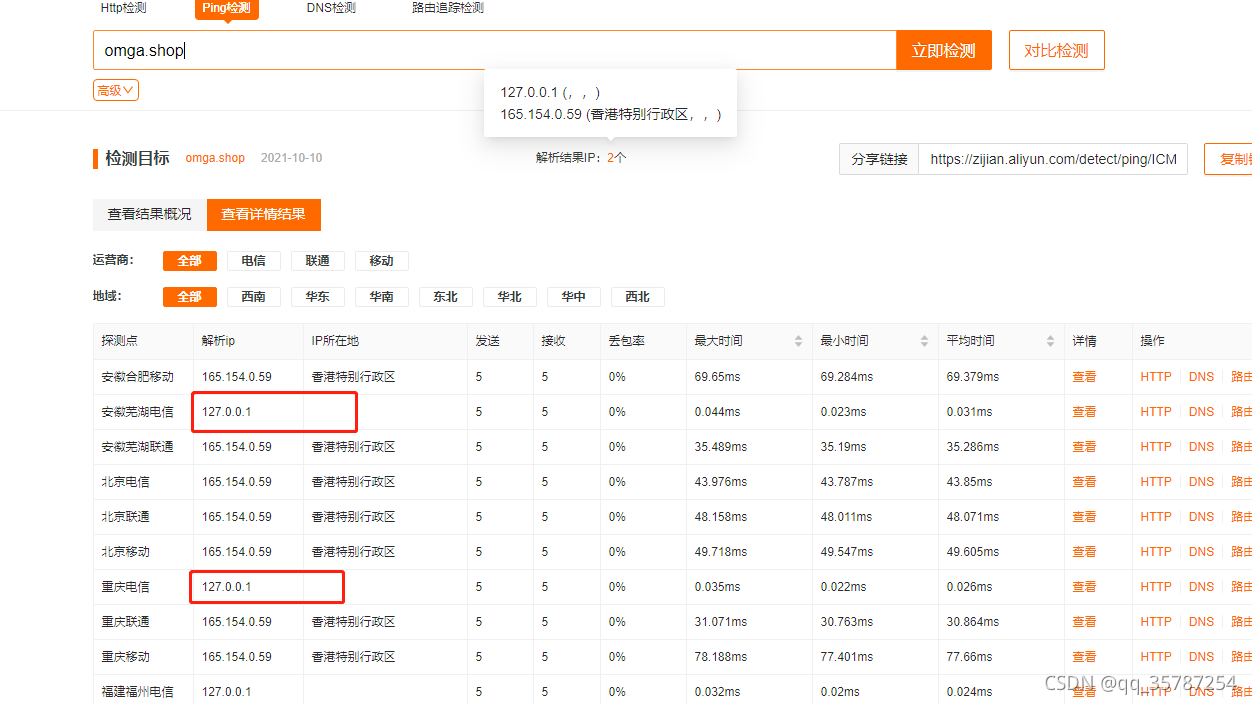
Task: Expand the 高级 advanced options
Action: [x=116, y=90]
